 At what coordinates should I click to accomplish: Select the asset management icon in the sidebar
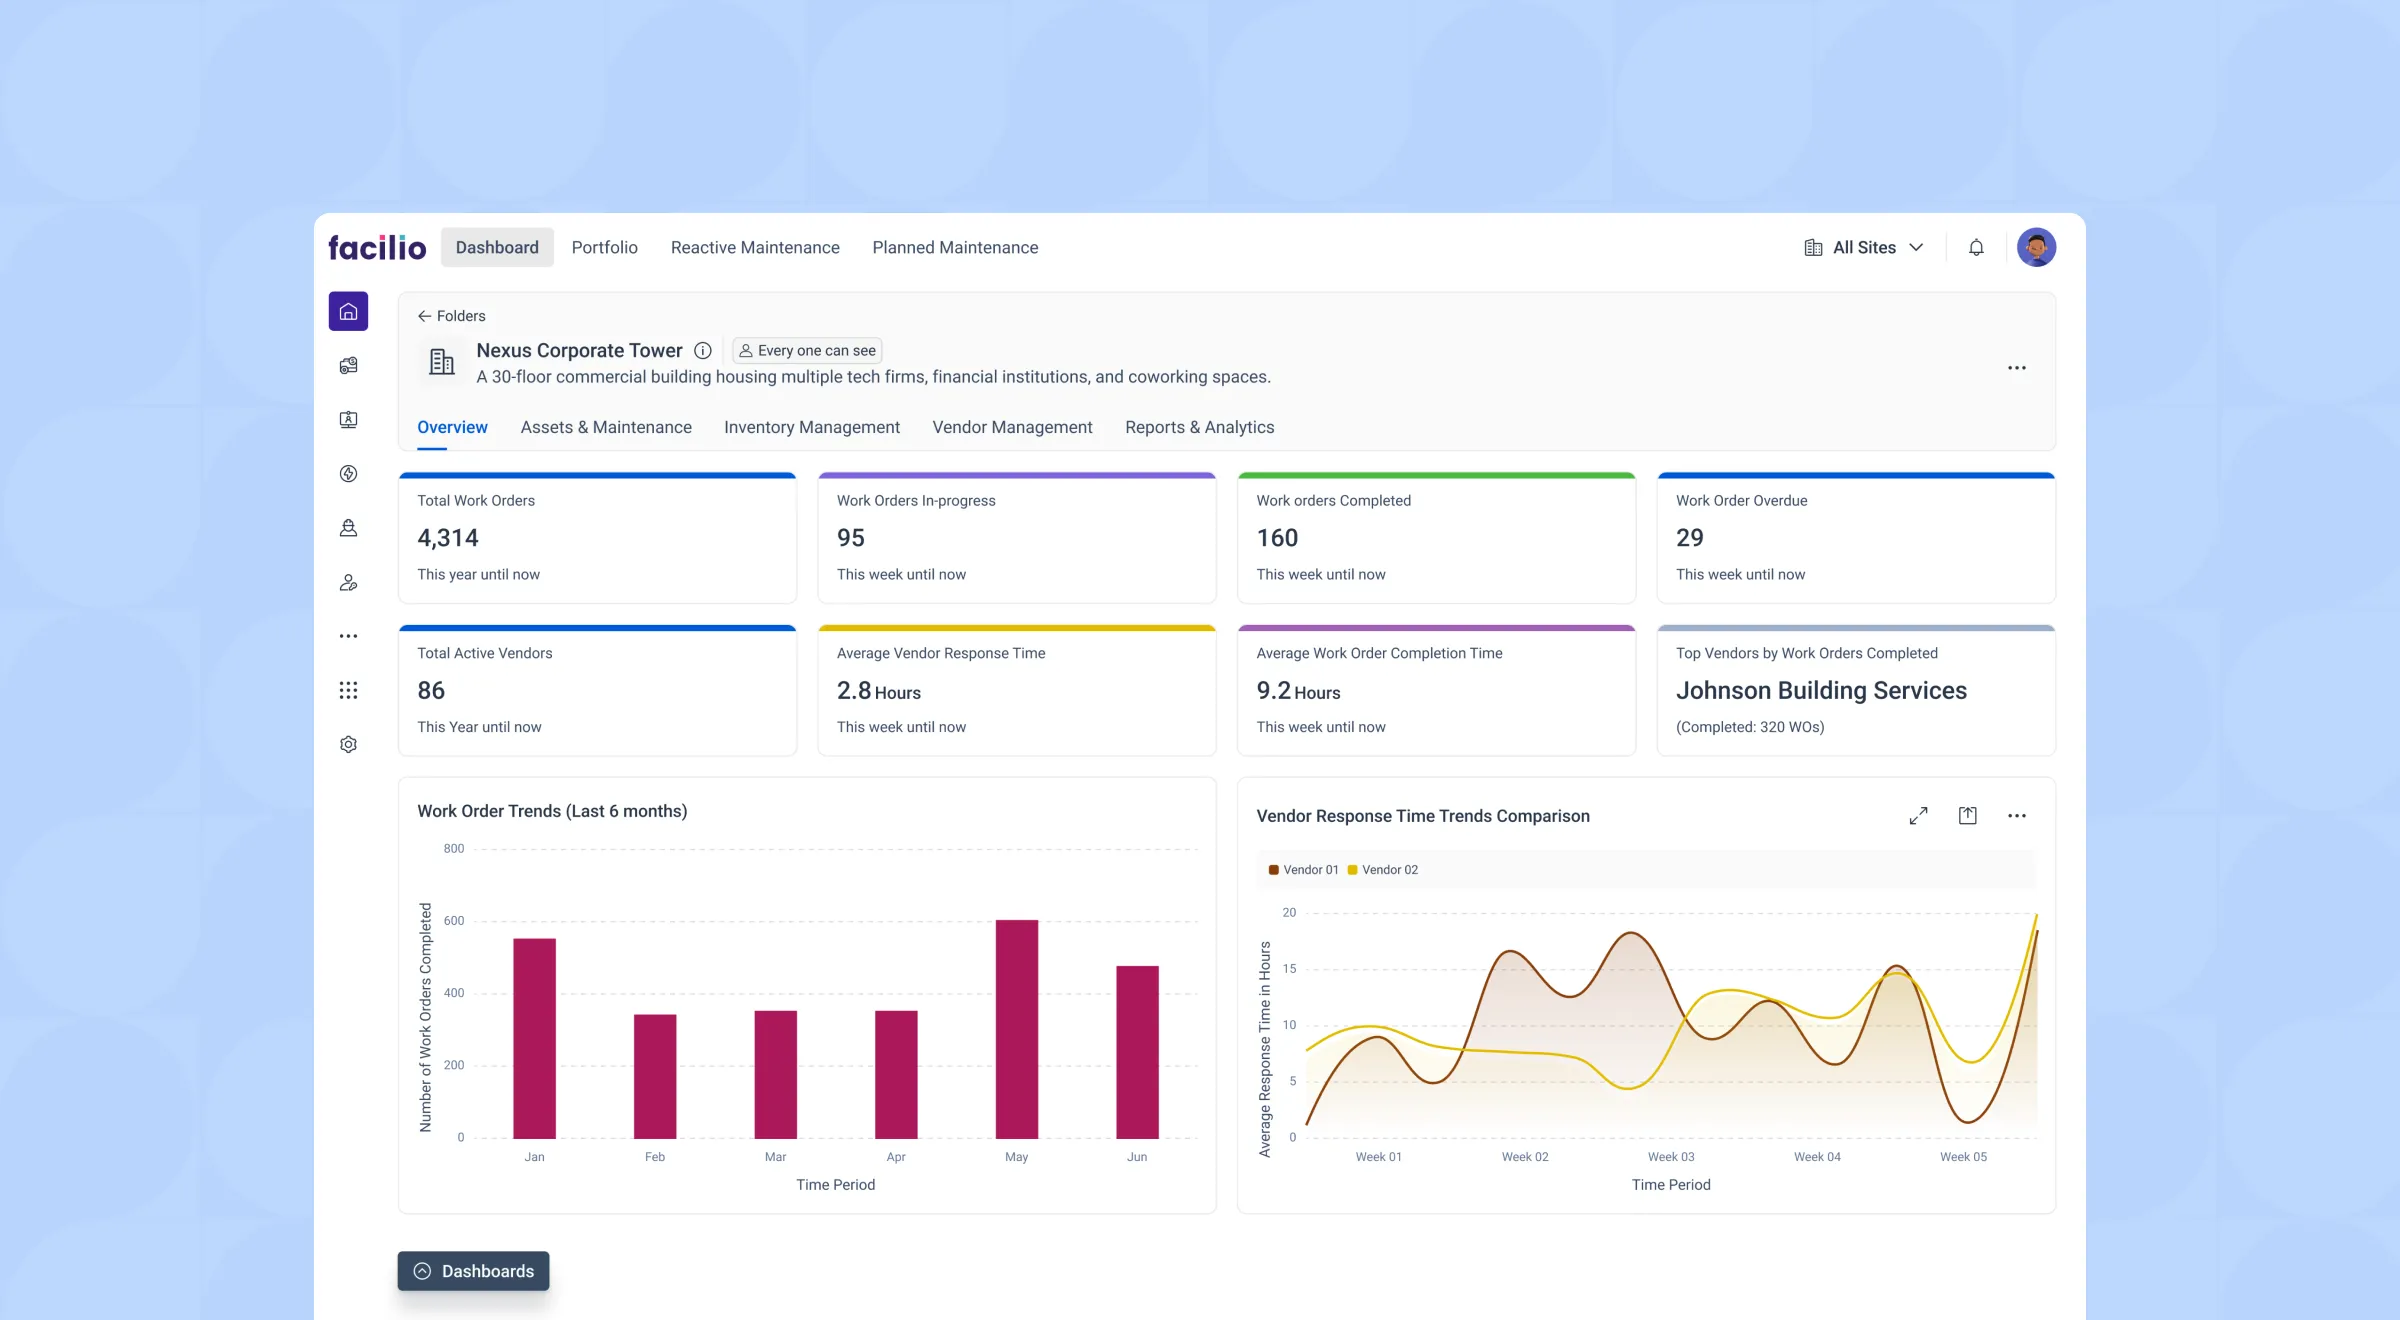[x=348, y=365]
